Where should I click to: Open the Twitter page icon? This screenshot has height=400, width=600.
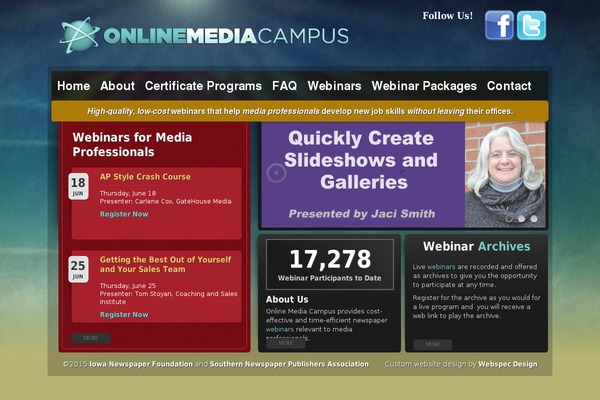tap(531, 25)
